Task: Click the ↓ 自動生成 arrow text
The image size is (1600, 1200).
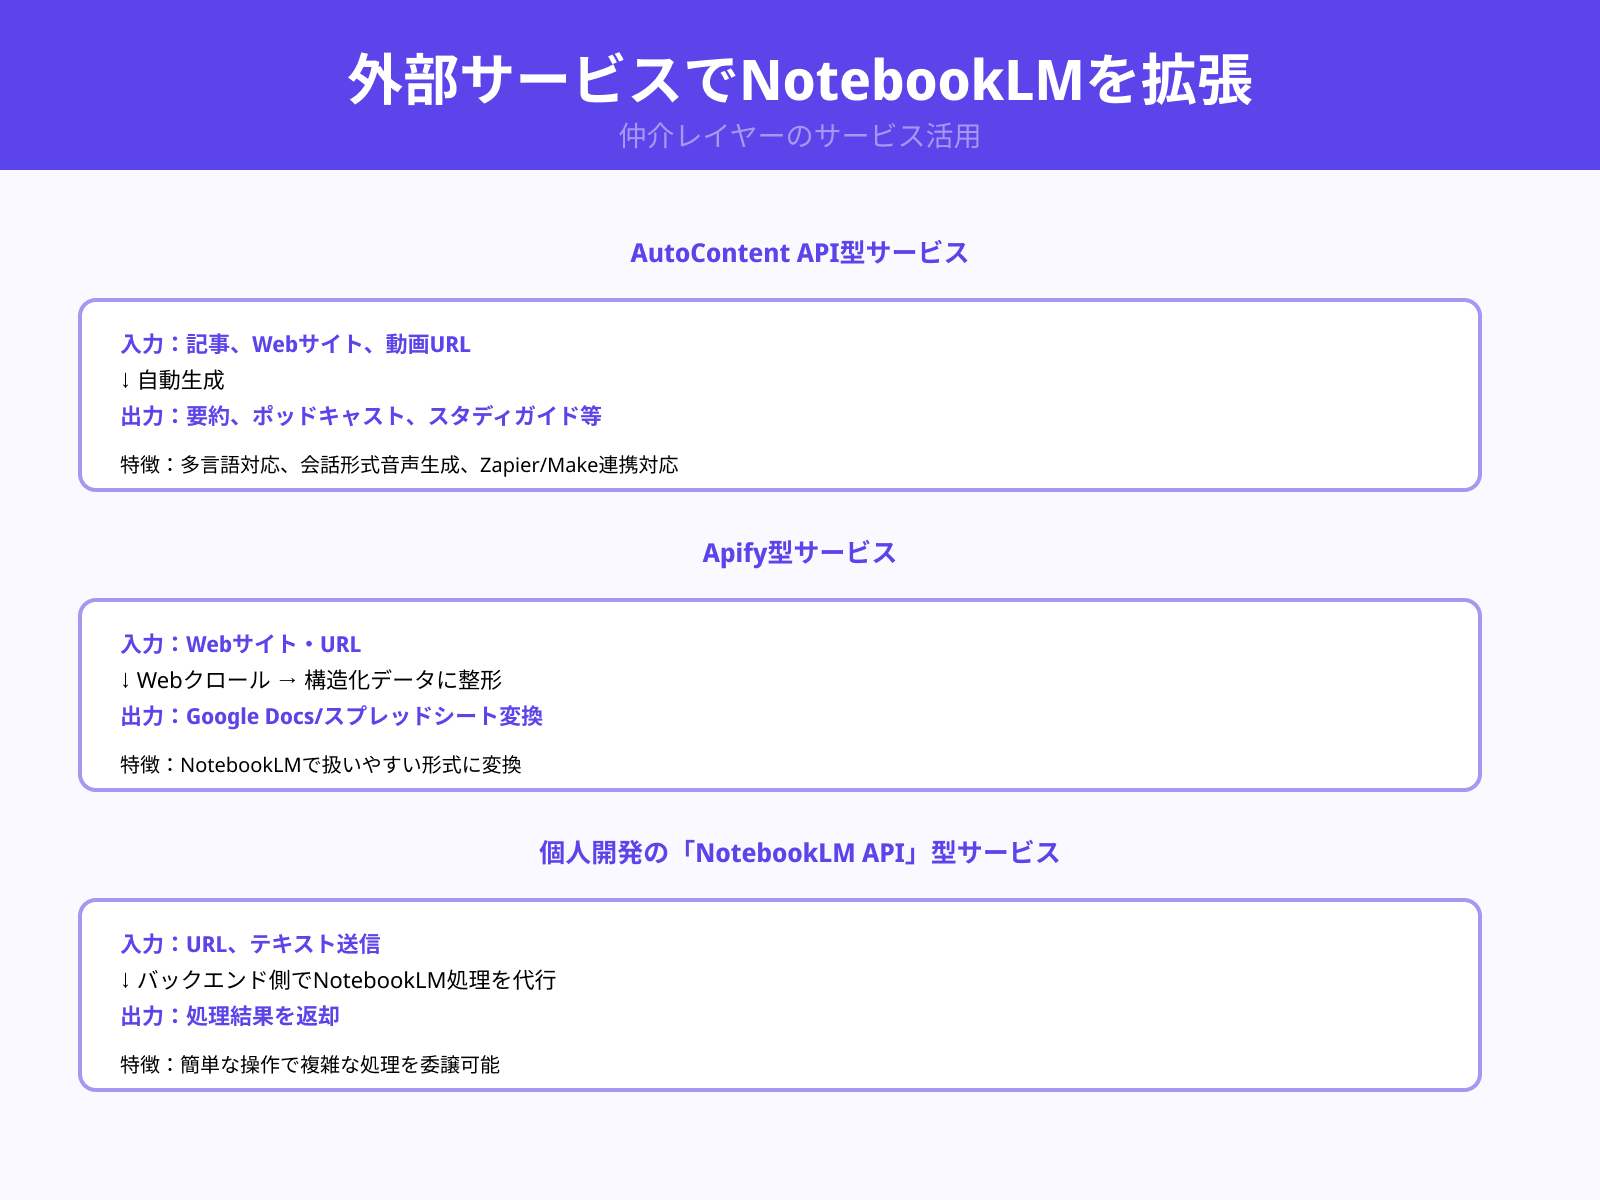Action: [x=171, y=380]
